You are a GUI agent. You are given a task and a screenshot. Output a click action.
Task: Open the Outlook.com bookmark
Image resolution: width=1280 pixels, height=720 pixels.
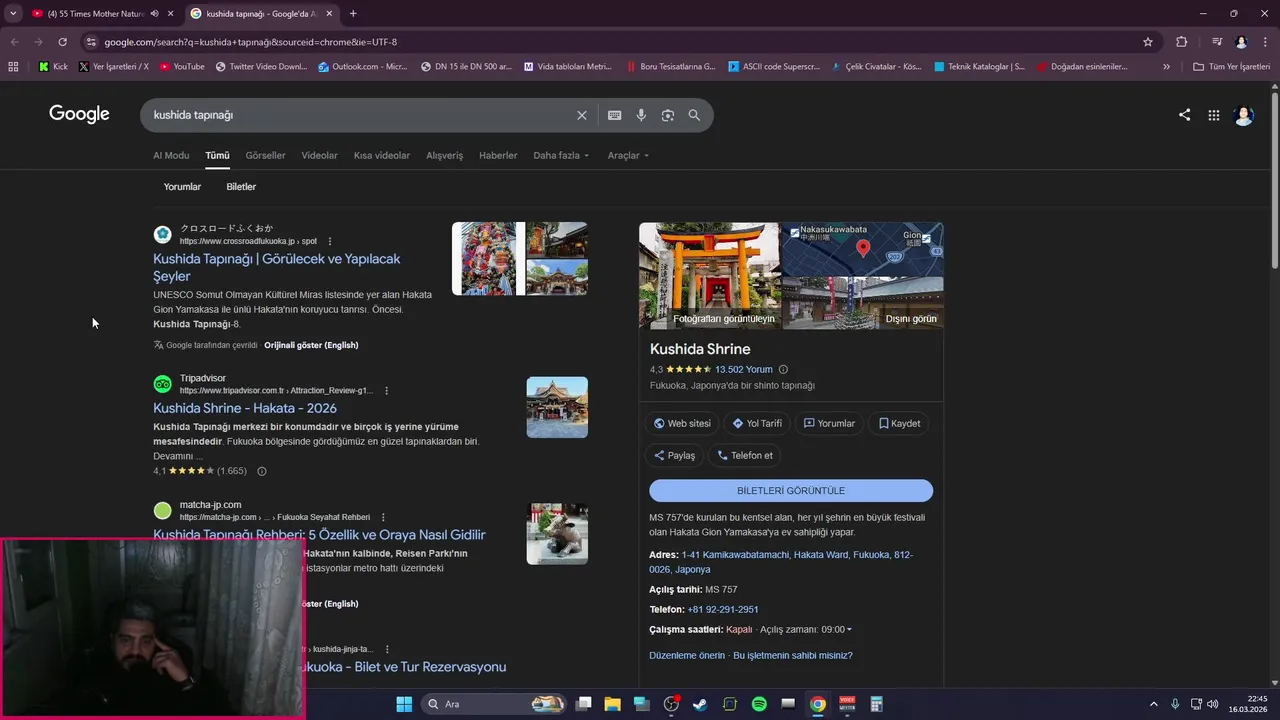coord(362,67)
